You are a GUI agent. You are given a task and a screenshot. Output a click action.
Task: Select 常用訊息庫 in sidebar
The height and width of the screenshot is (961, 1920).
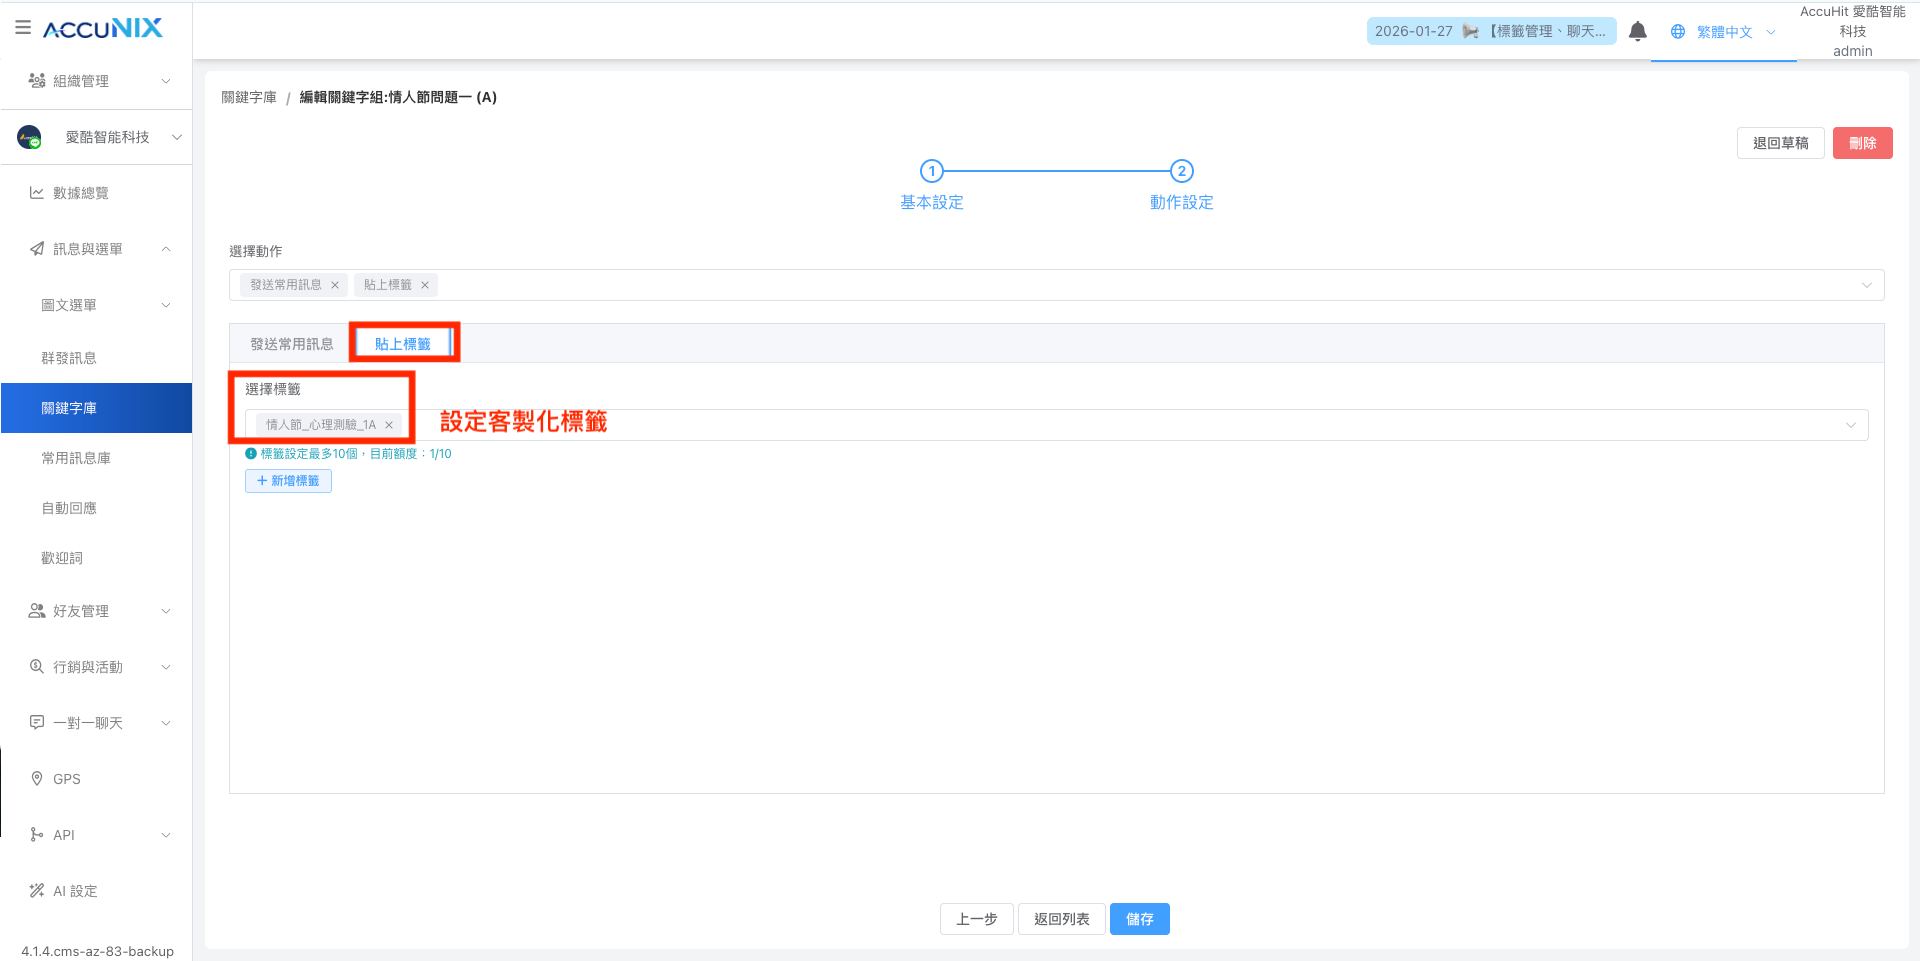pos(76,458)
